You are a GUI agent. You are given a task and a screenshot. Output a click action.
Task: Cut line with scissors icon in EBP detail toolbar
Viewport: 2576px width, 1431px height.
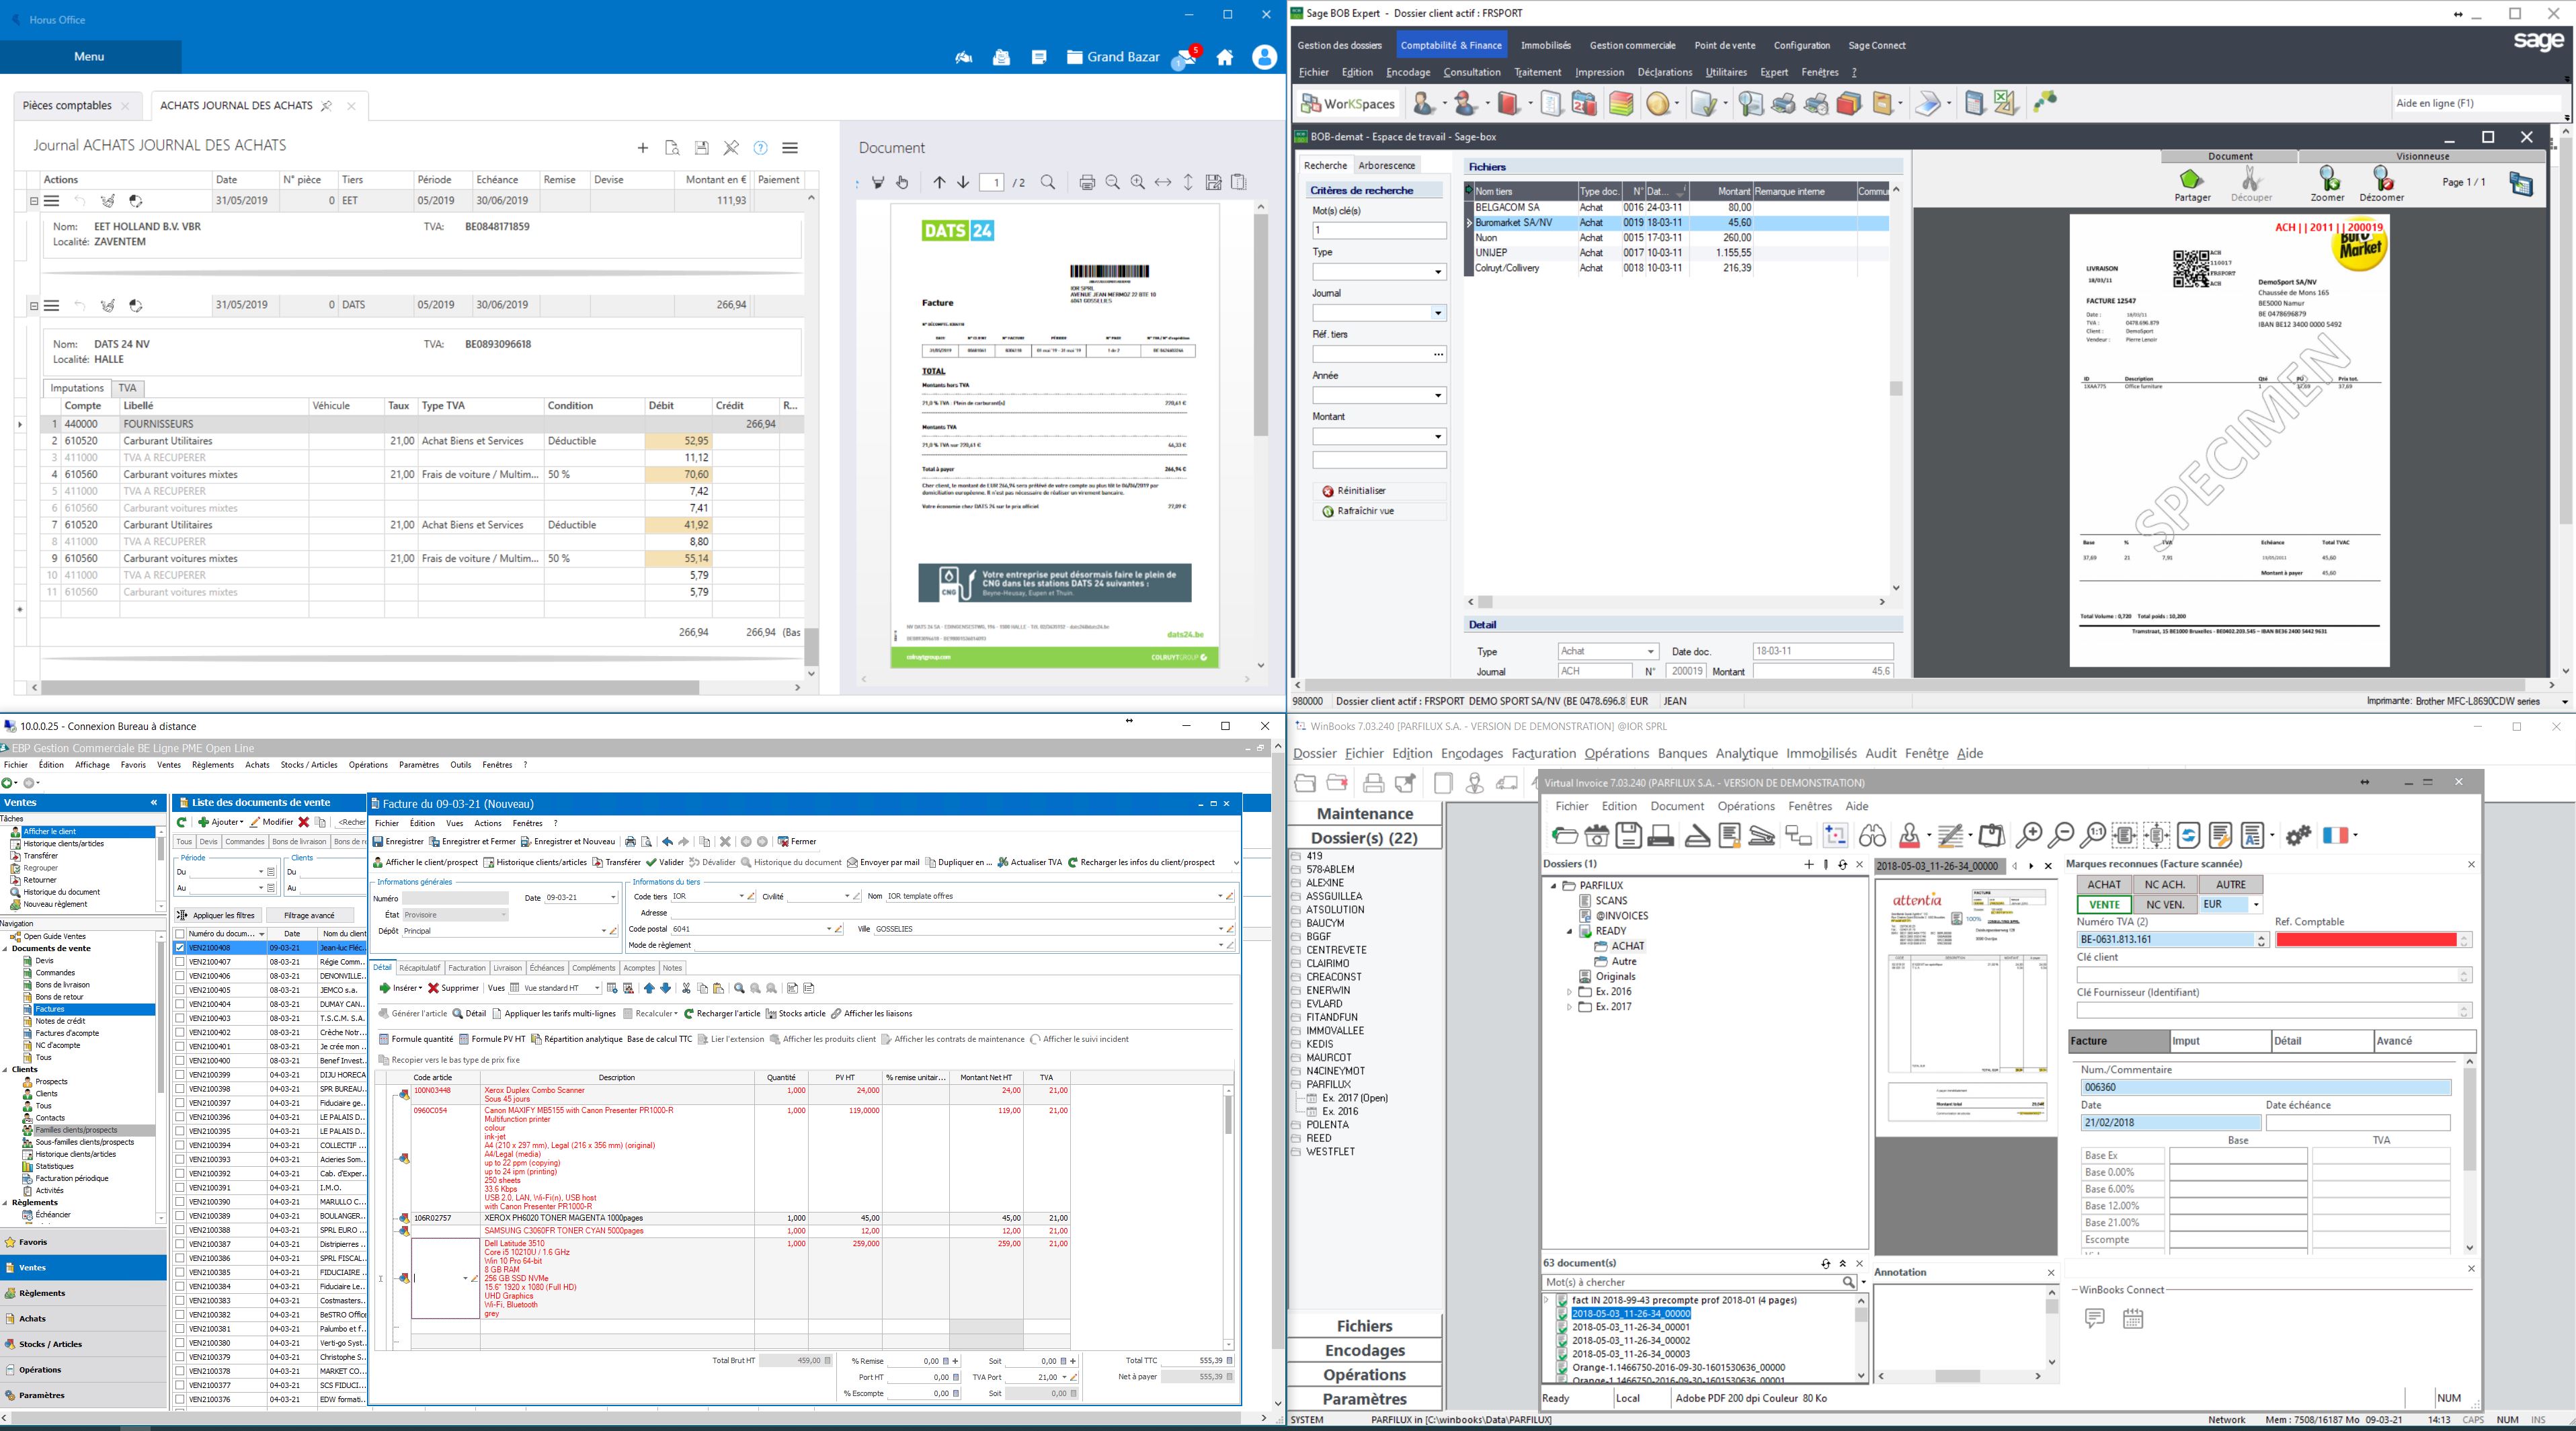point(686,988)
